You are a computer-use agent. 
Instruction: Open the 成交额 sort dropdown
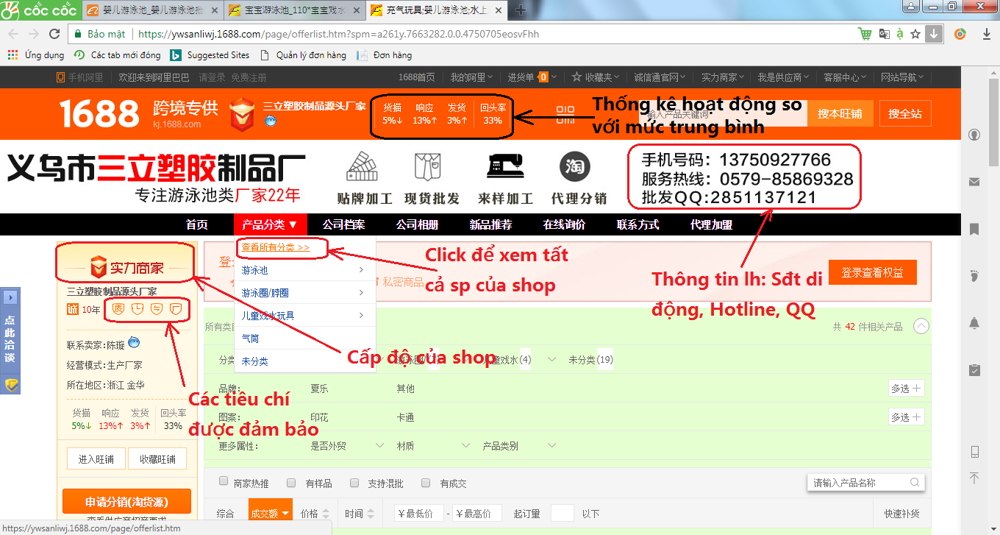pos(270,513)
